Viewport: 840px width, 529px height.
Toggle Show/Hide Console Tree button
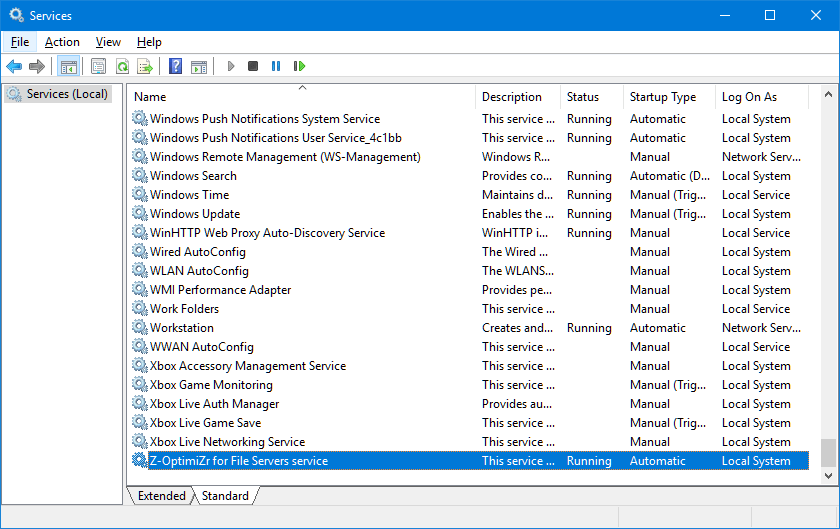tap(68, 66)
